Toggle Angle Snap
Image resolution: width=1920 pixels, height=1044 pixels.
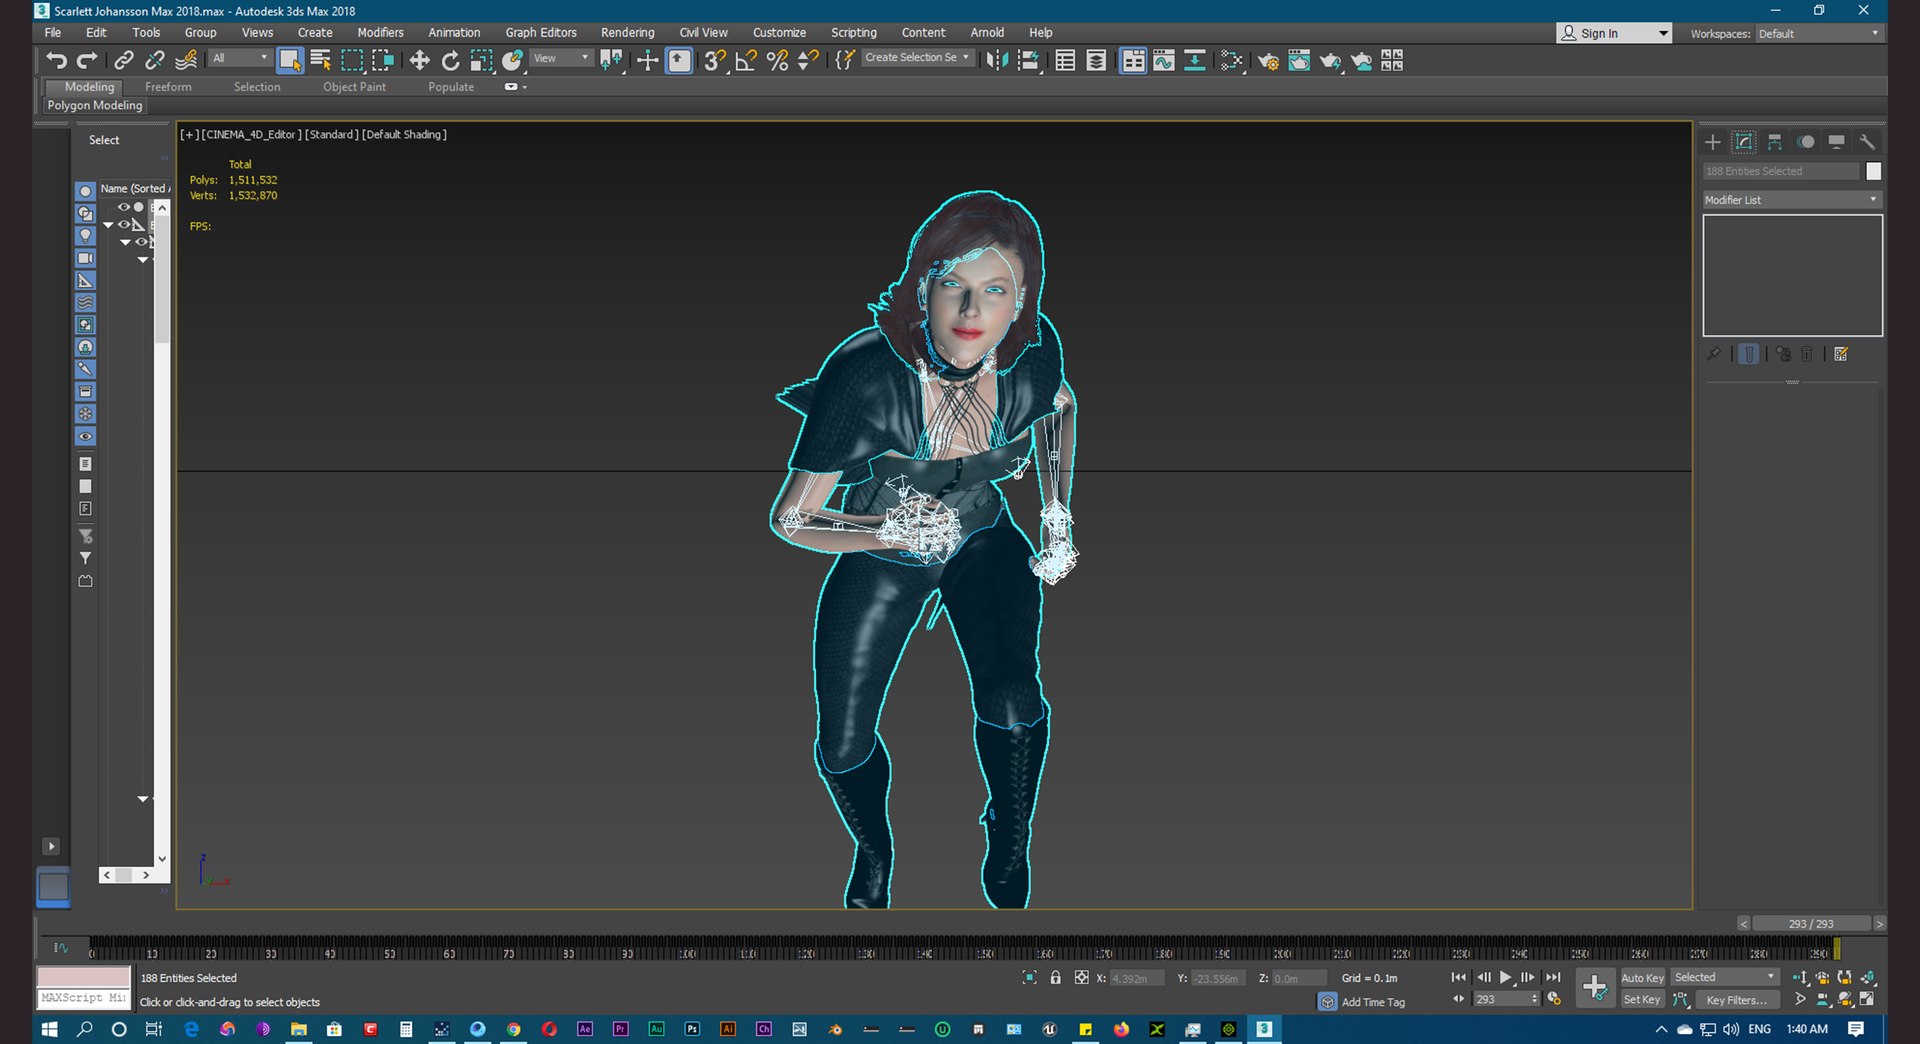click(x=746, y=61)
